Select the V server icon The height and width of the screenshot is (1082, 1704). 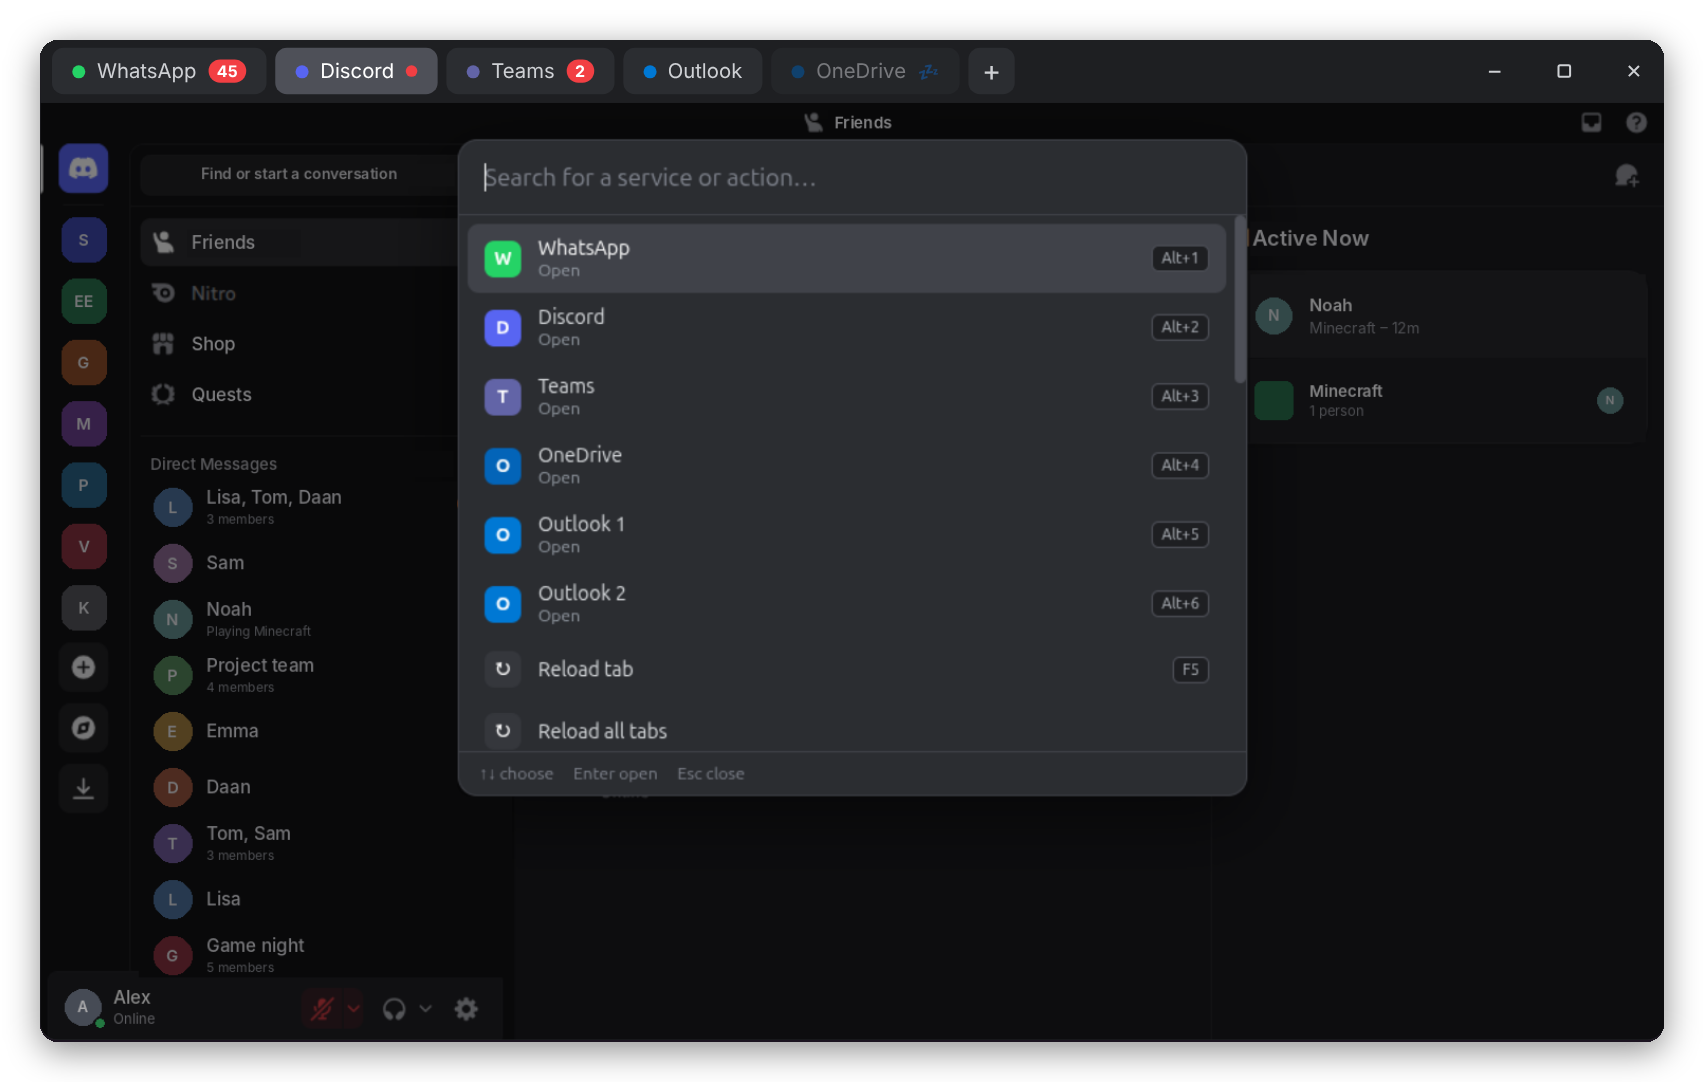(x=83, y=546)
